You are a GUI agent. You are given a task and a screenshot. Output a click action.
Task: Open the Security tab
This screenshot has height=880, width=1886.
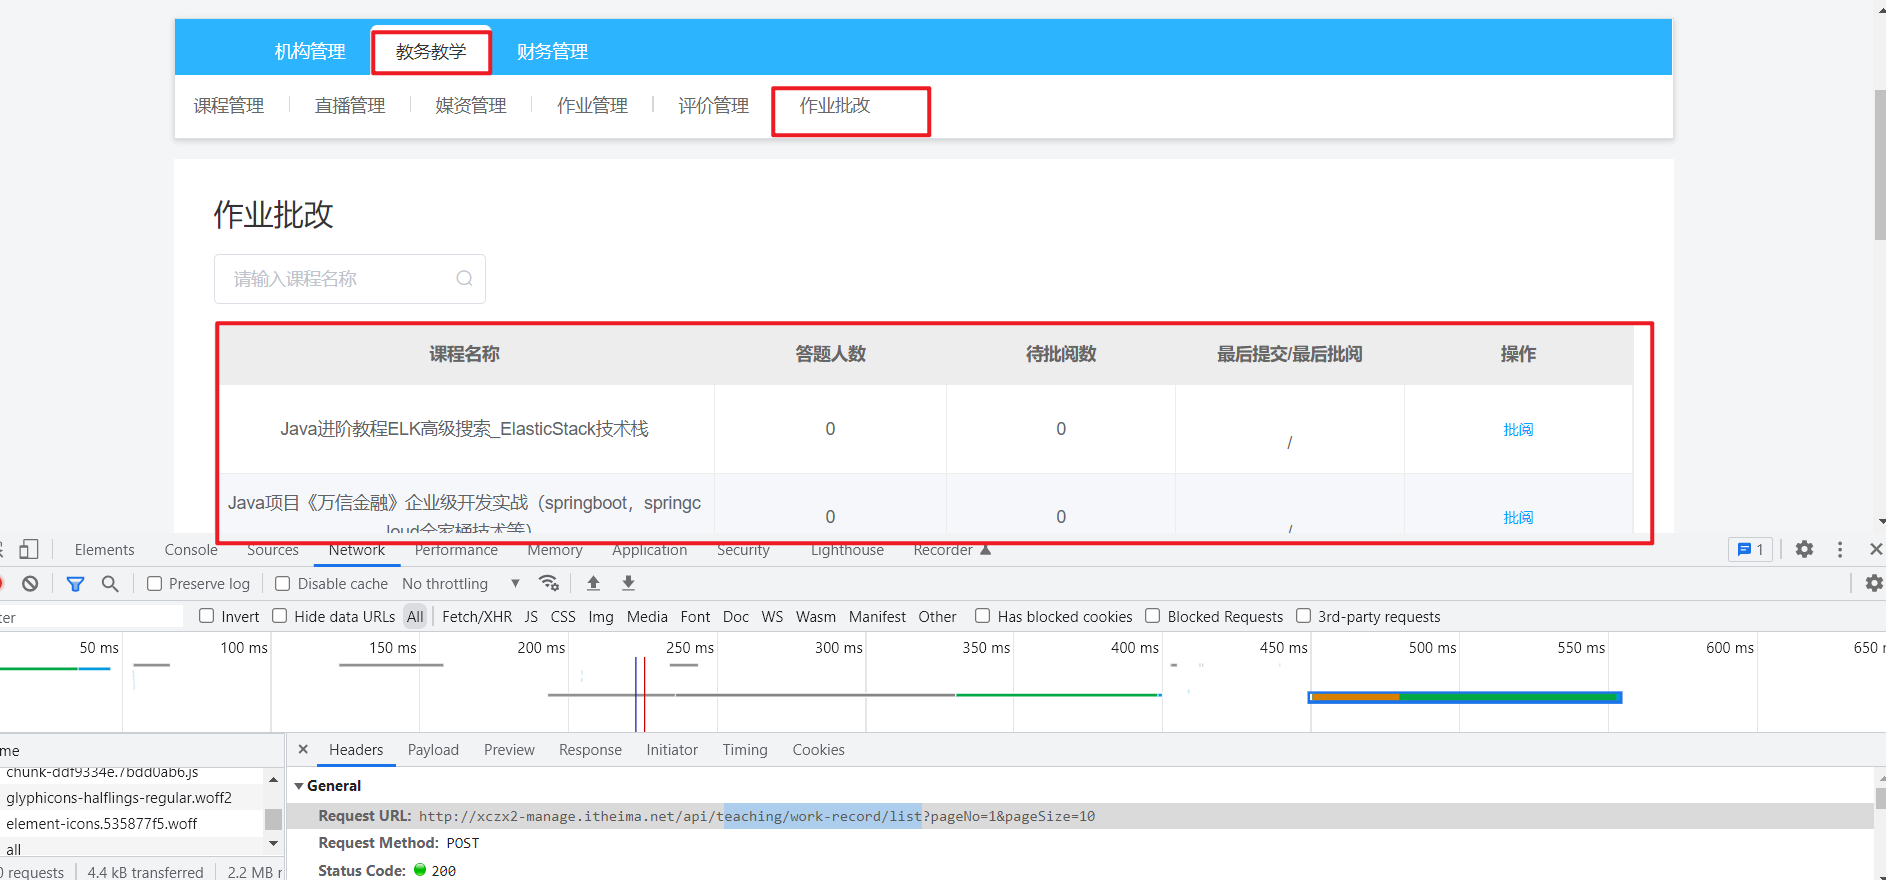pyautogui.click(x=743, y=550)
